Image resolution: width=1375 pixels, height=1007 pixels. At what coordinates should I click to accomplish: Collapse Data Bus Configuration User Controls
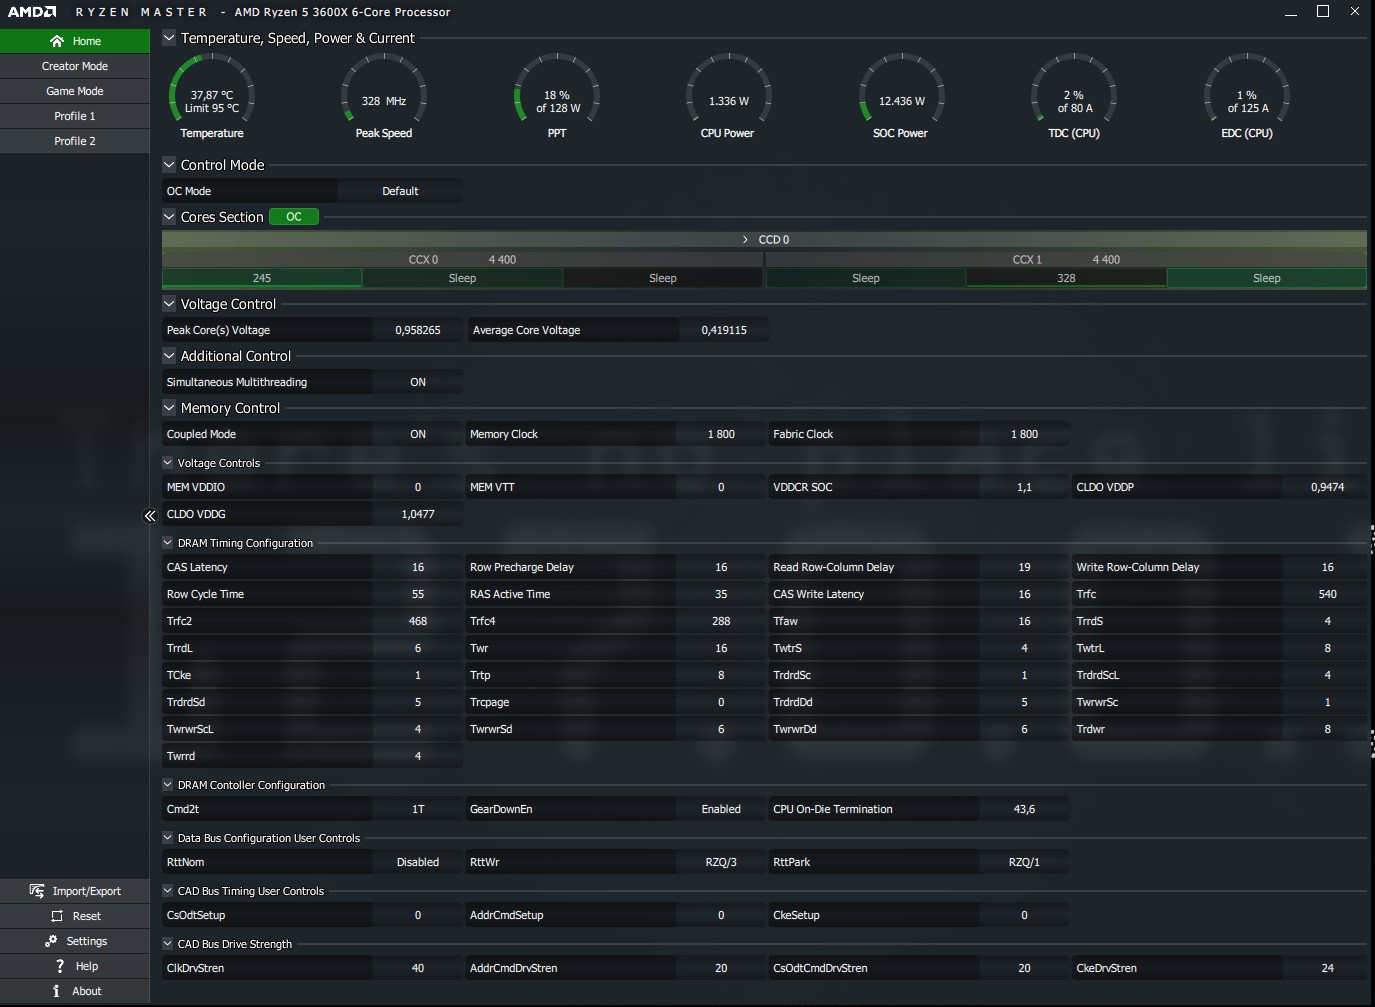168,838
